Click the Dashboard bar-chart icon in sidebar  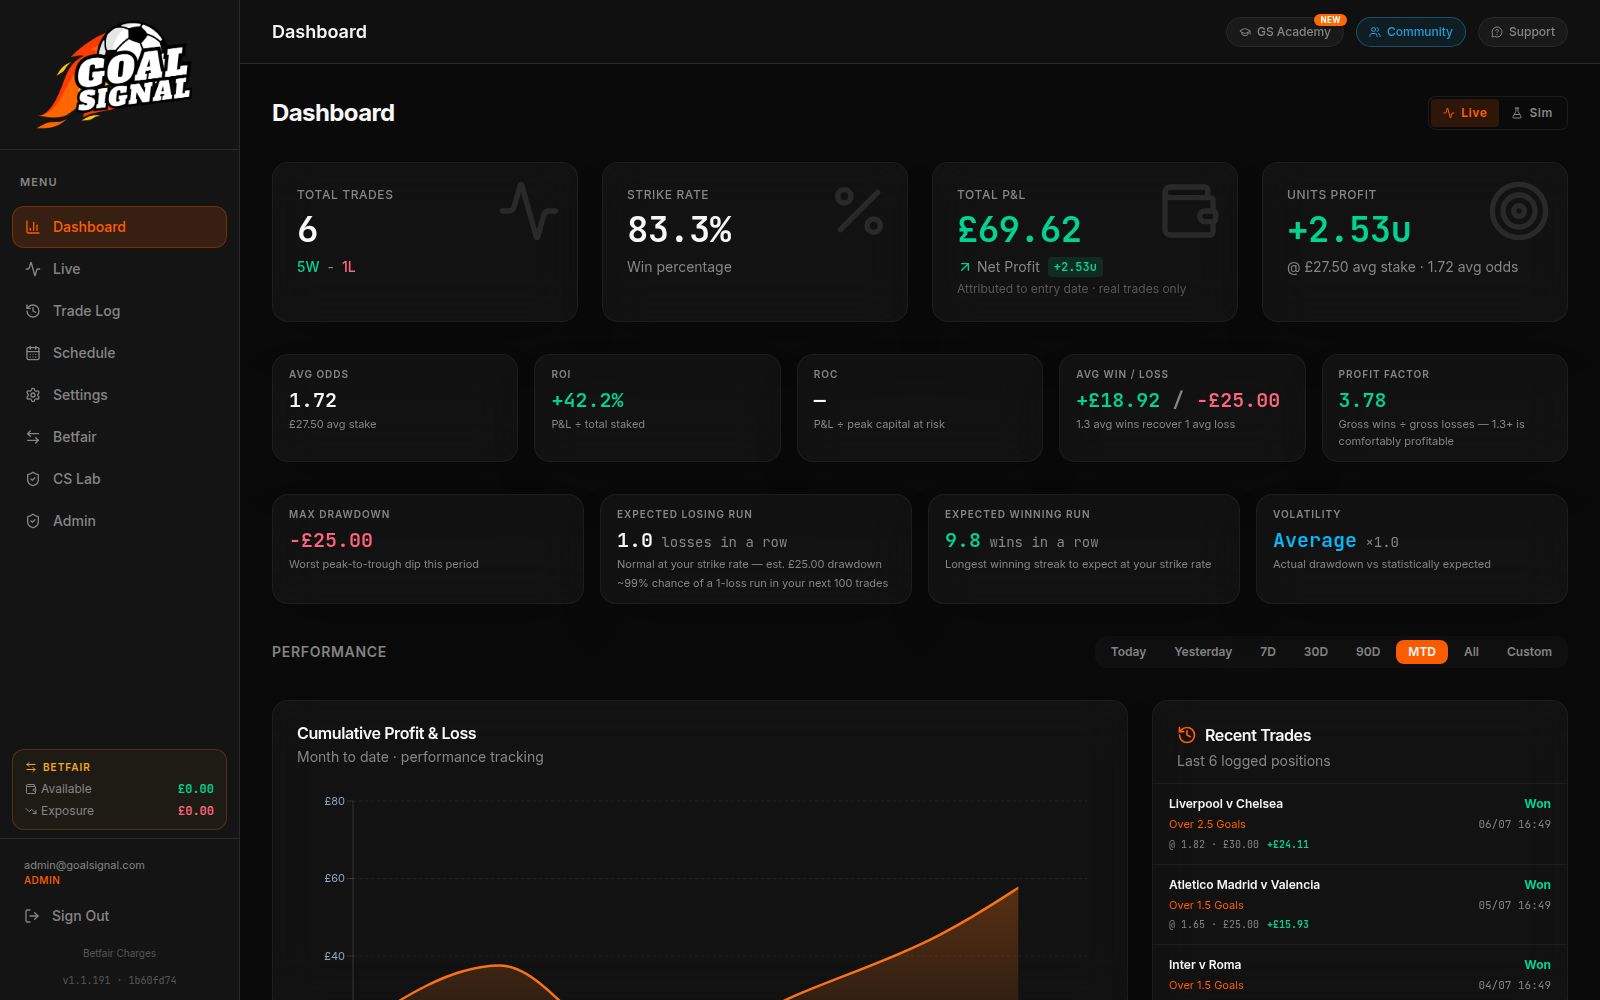[x=33, y=227]
